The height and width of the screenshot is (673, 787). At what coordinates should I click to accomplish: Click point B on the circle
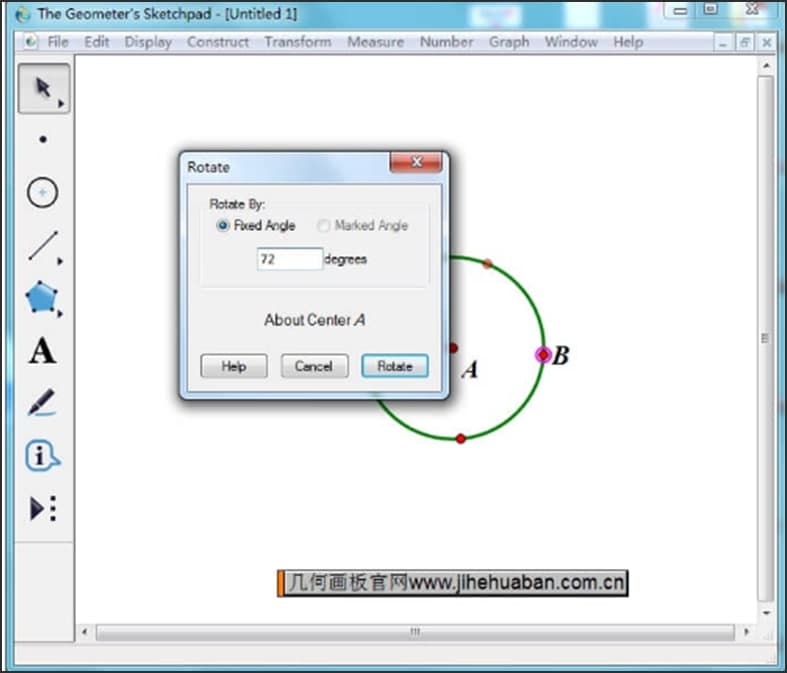pos(543,355)
